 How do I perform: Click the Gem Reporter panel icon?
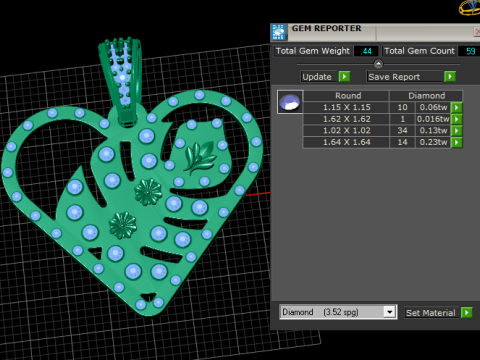278,32
